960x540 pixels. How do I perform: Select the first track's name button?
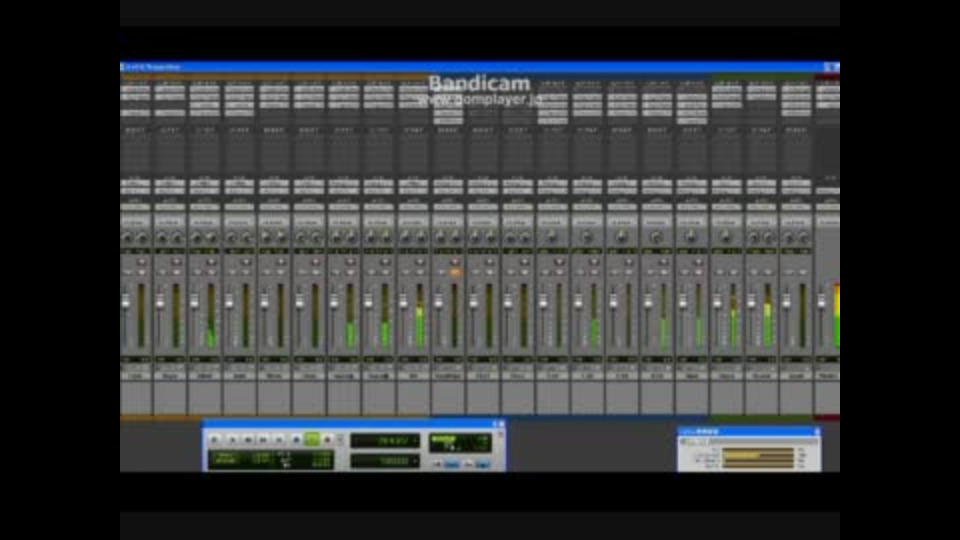click(x=135, y=375)
